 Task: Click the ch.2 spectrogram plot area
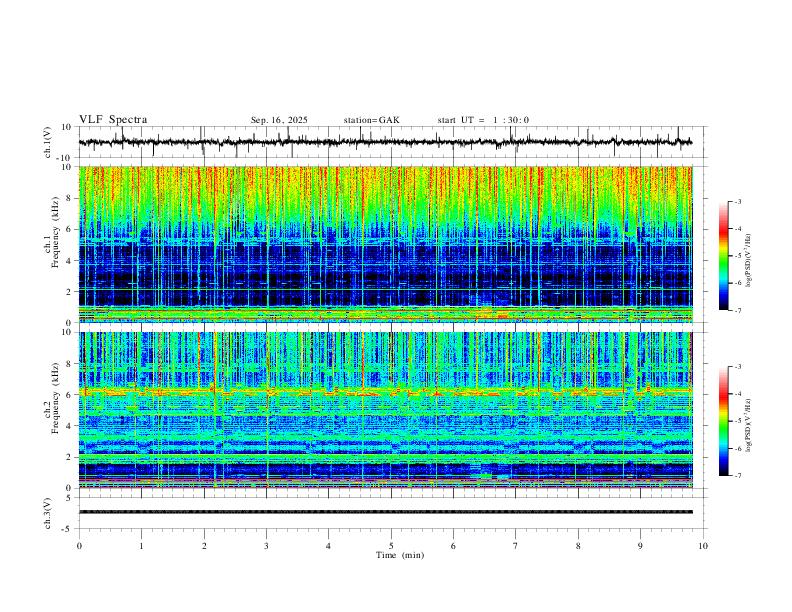[x=385, y=410]
